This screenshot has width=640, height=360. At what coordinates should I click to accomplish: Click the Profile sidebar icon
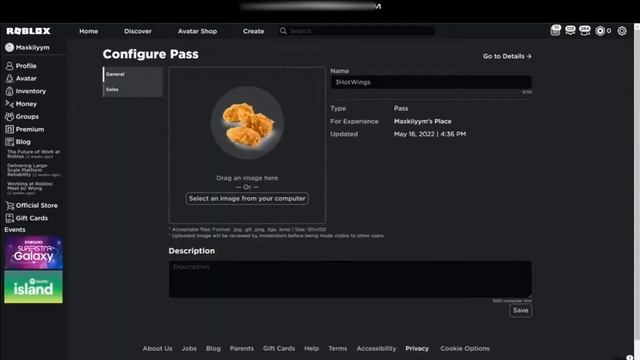[x=9, y=66]
